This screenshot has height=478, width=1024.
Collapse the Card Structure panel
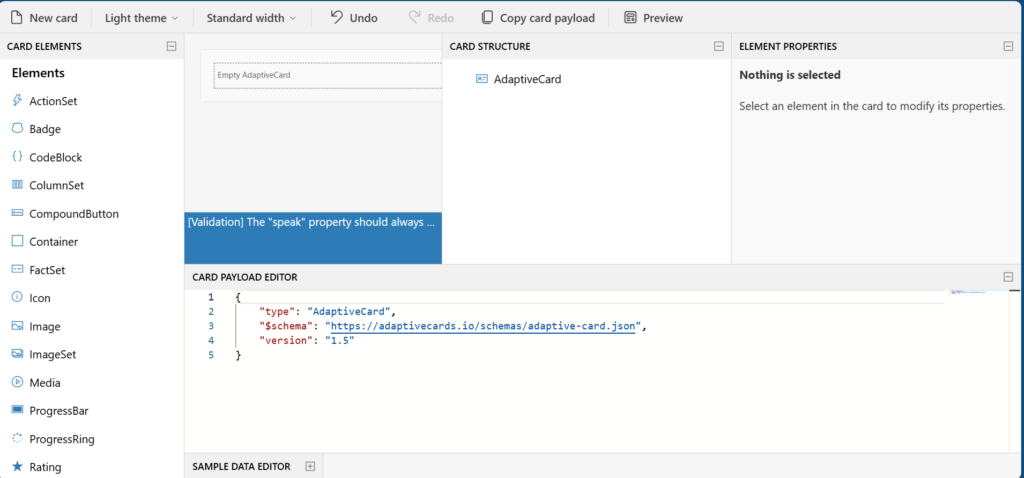click(718, 46)
